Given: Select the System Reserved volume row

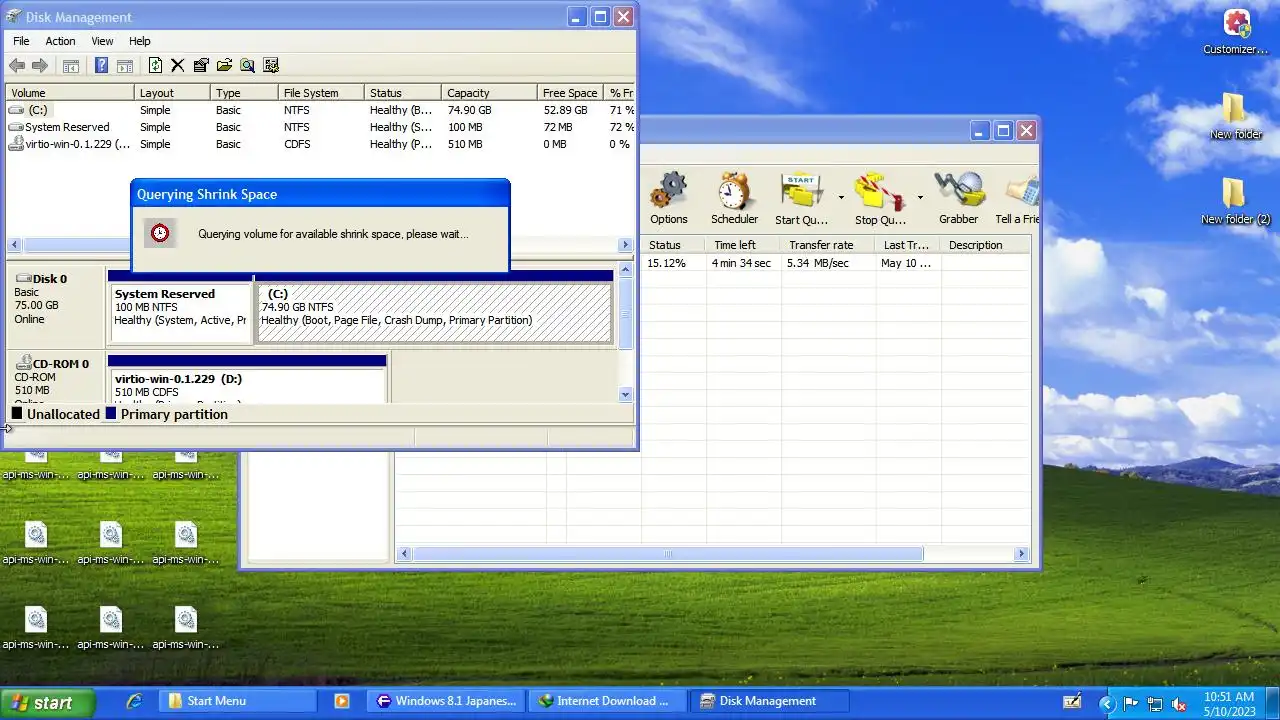Looking at the screenshot, I should 320,127.
